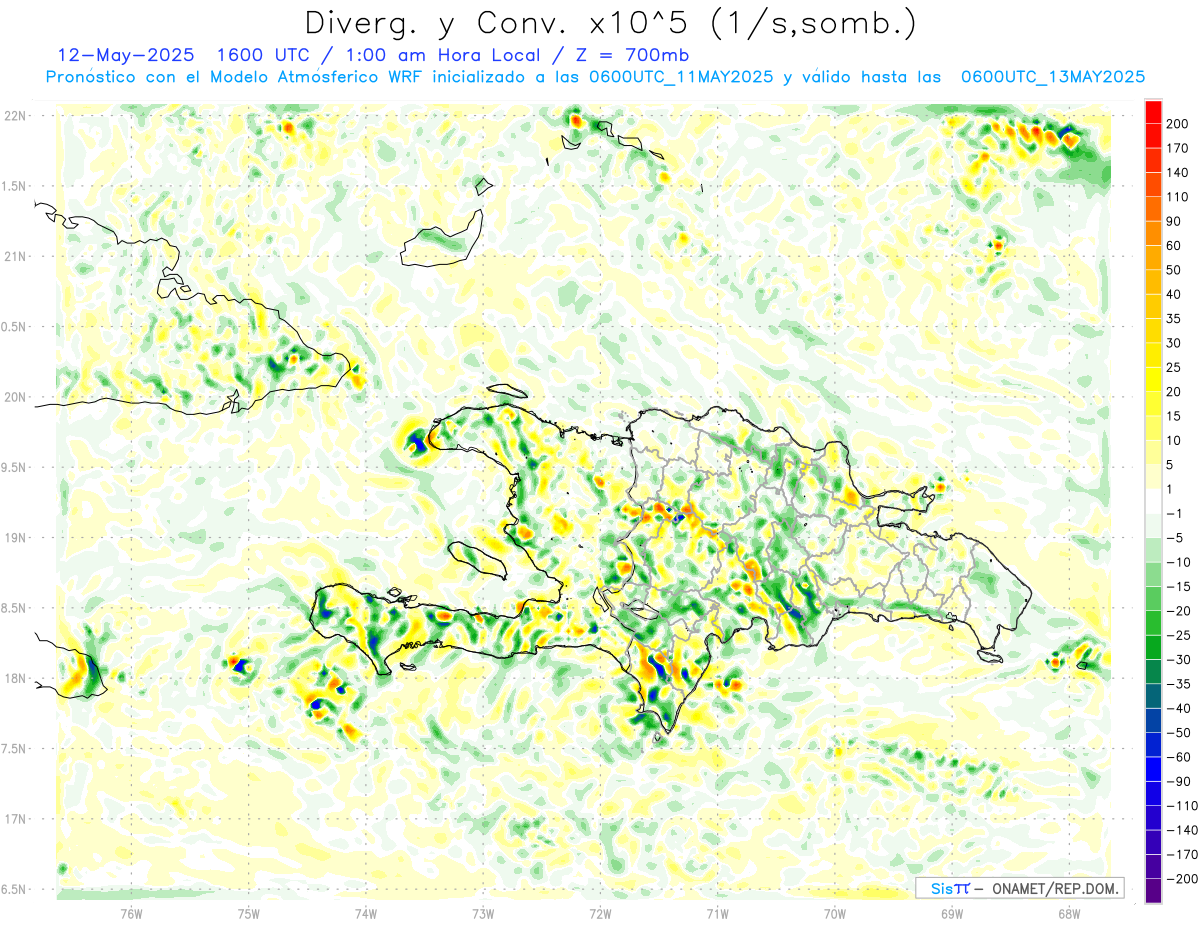Click the positive '35' colorbar label
This screenshot has height=927, width=1200.
[x=1174, y=319]
